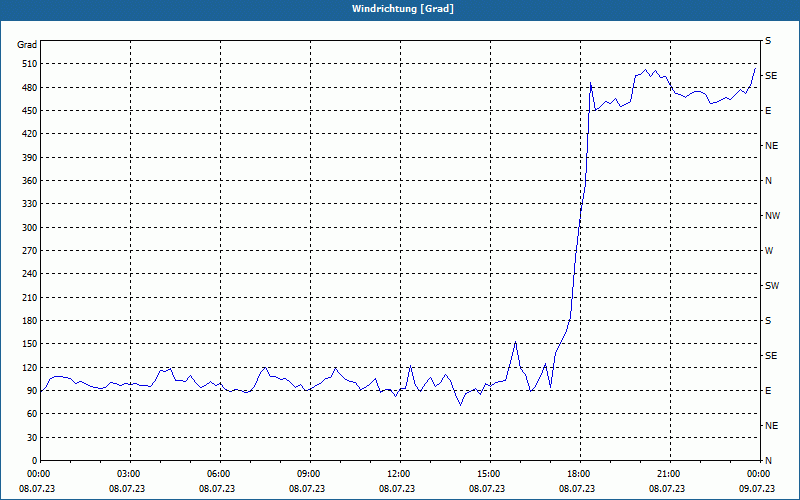800x500 pixels.
Task: Click the '12:00' time label
Action: 401,474
